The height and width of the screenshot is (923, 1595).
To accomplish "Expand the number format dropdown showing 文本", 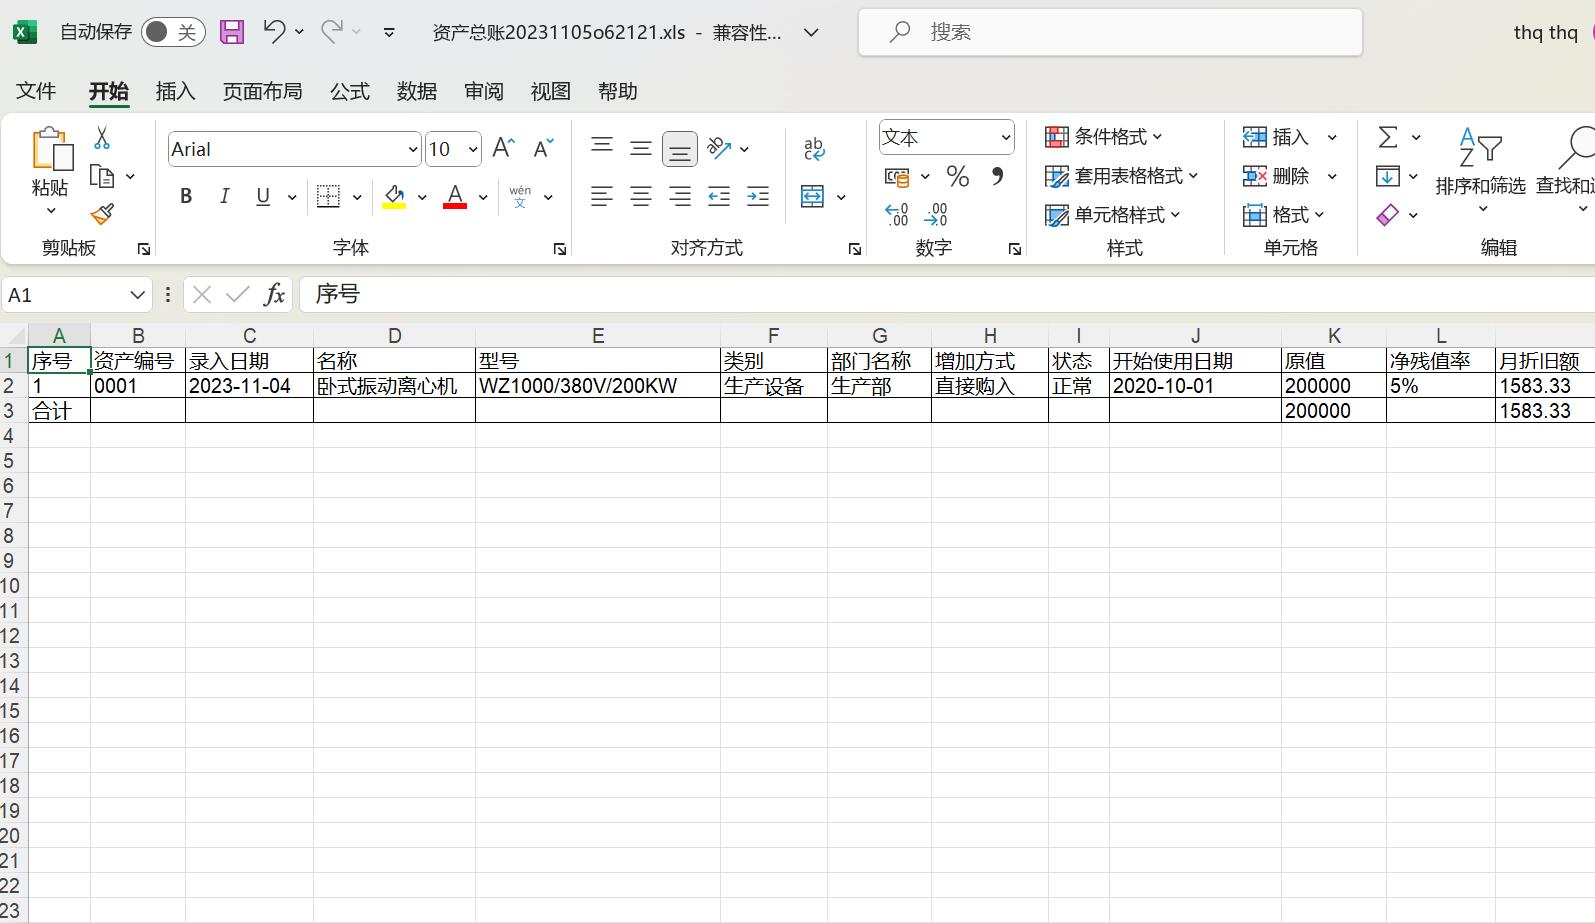I will pos(1005,138).
